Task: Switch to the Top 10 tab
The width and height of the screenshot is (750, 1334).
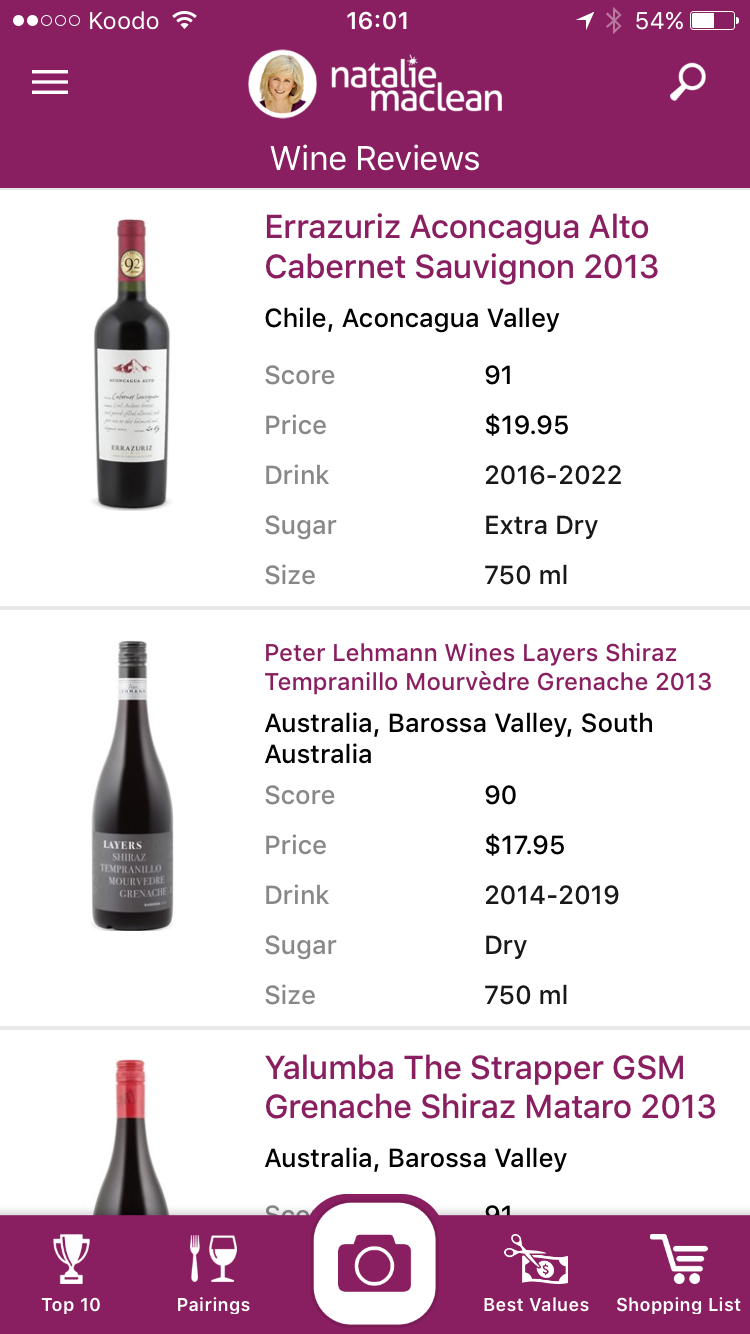Action: click(71, 1304)
